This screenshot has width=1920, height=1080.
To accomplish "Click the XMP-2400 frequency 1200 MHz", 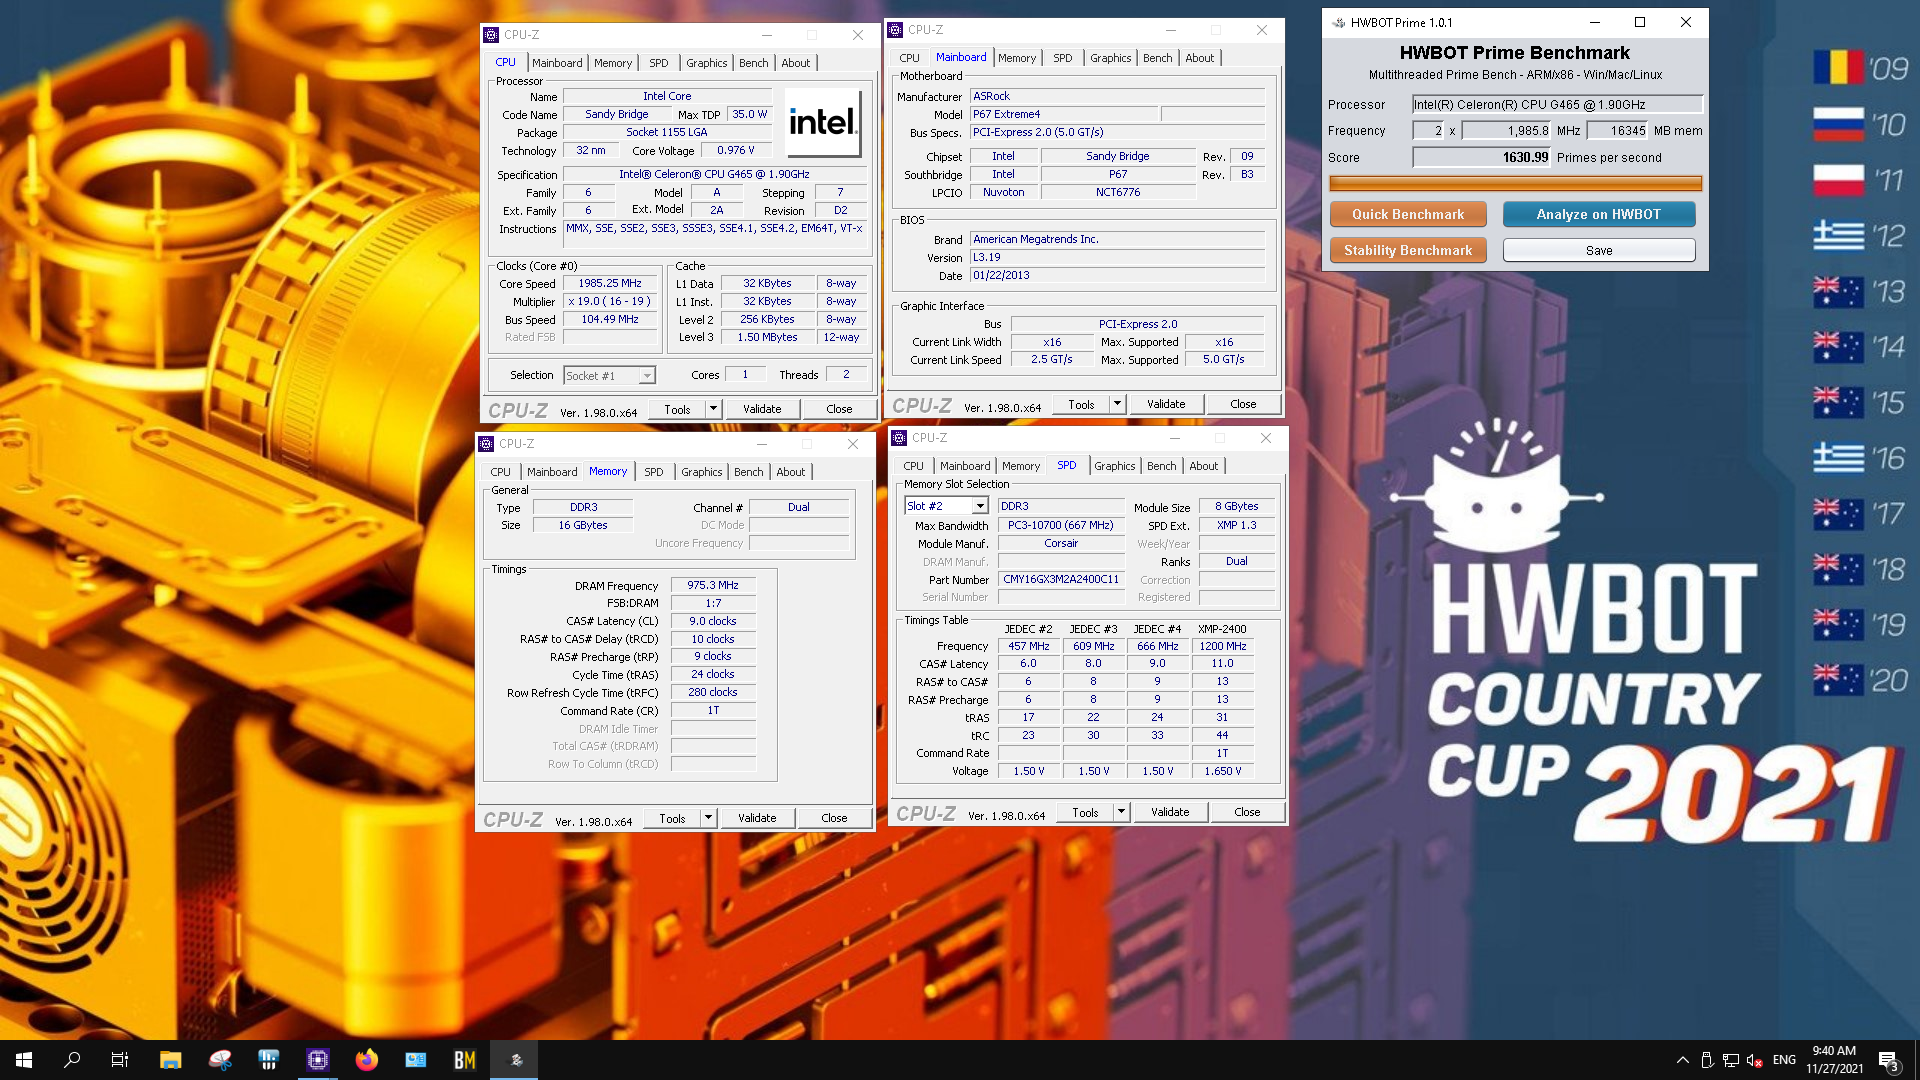I will pos(1222,646).
